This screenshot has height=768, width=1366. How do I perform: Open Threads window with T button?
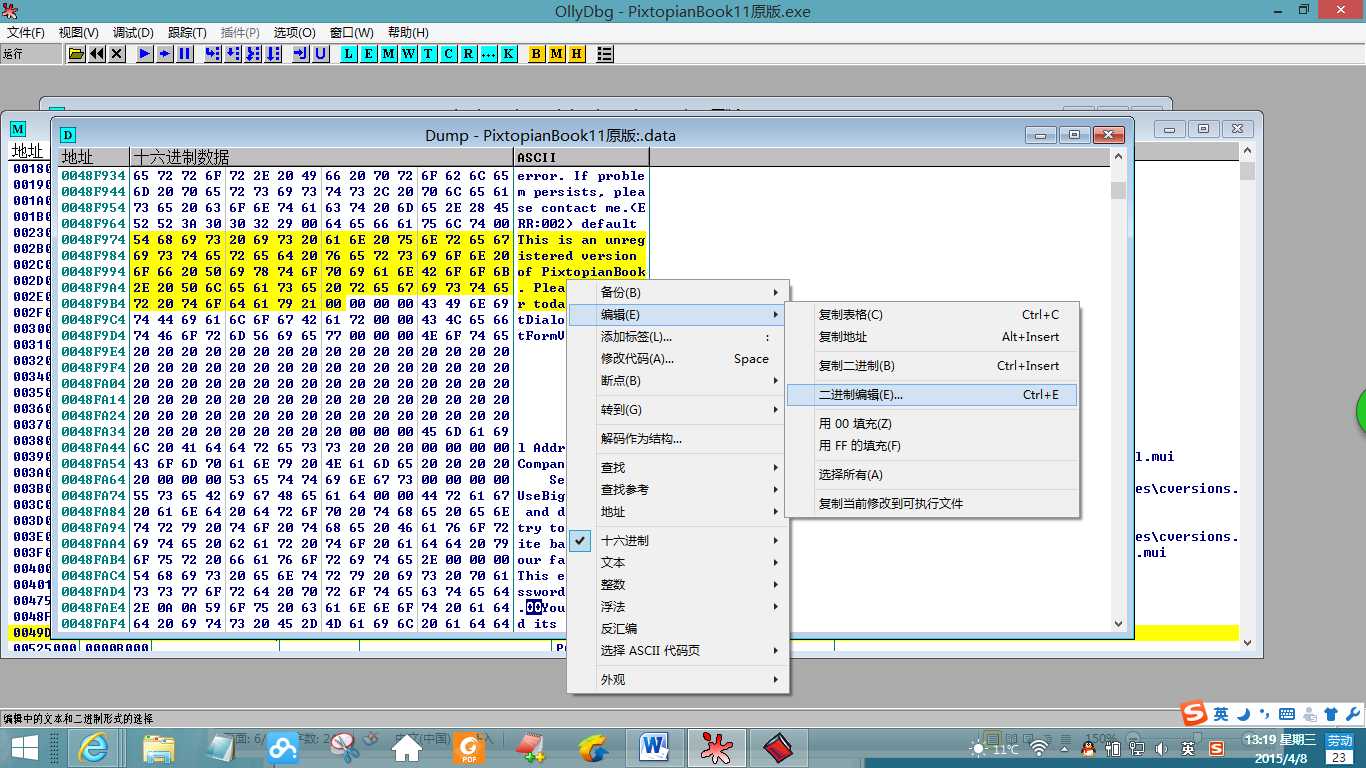tap(428, 54)
